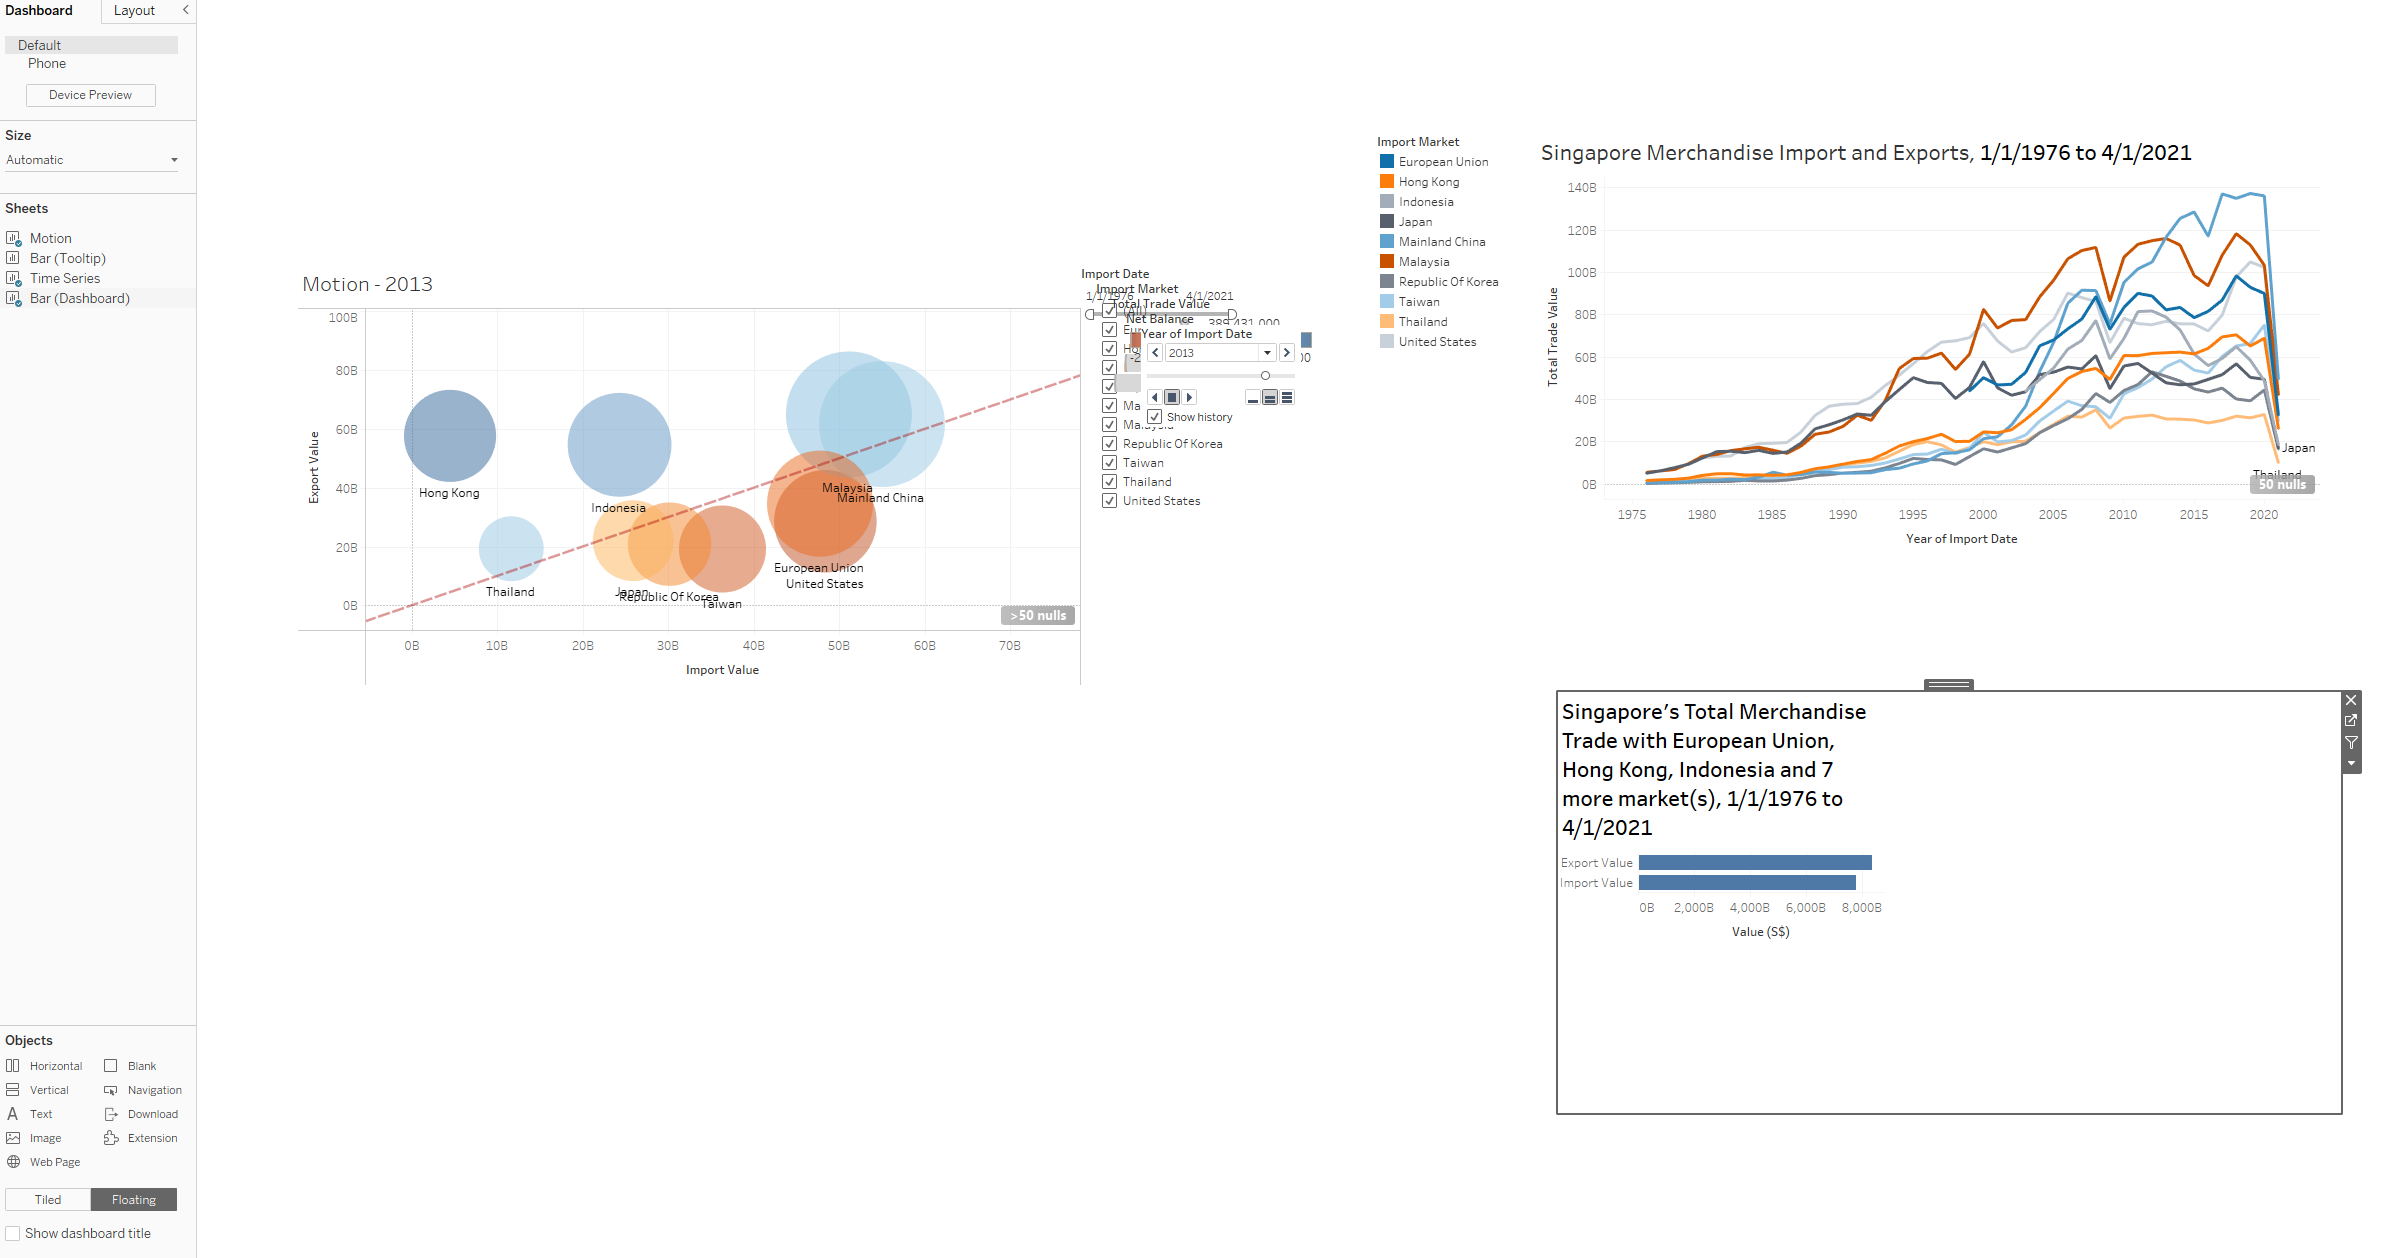The width and height of the screenshot is (2401, 1258).
Task: Enable Show dashboard title
Action: point(13,1233)
